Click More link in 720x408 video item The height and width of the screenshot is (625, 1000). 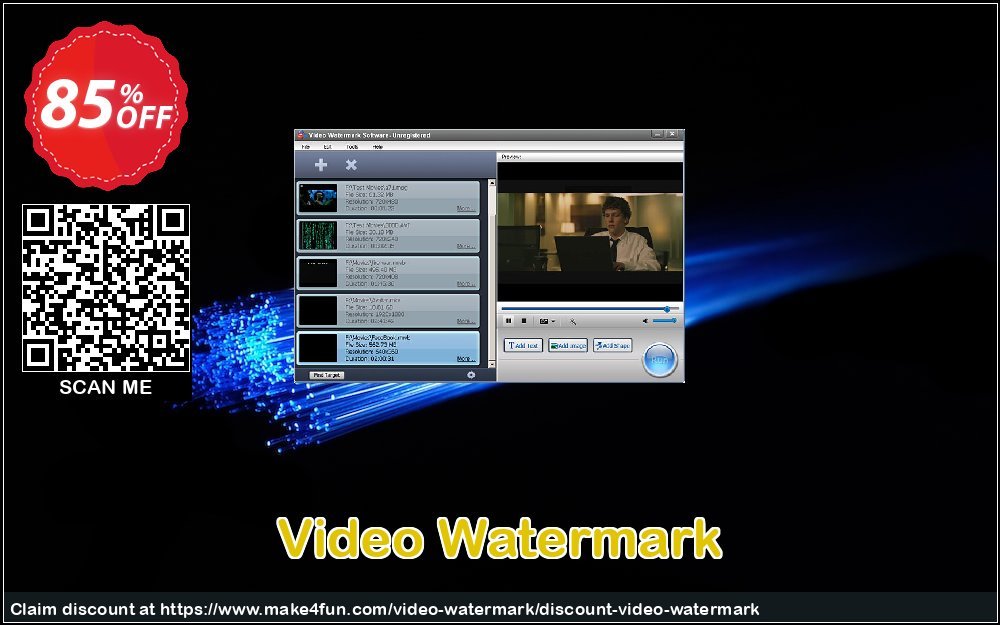466,284
